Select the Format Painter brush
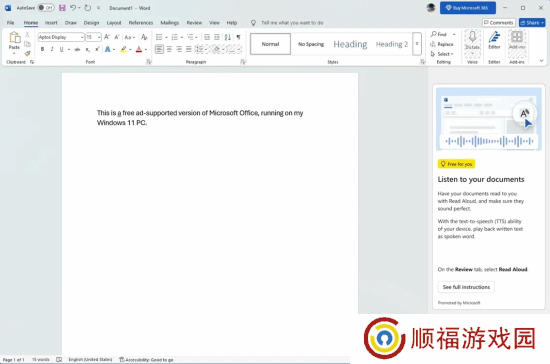This screenshot has height=364, width=550. point(27,53)
